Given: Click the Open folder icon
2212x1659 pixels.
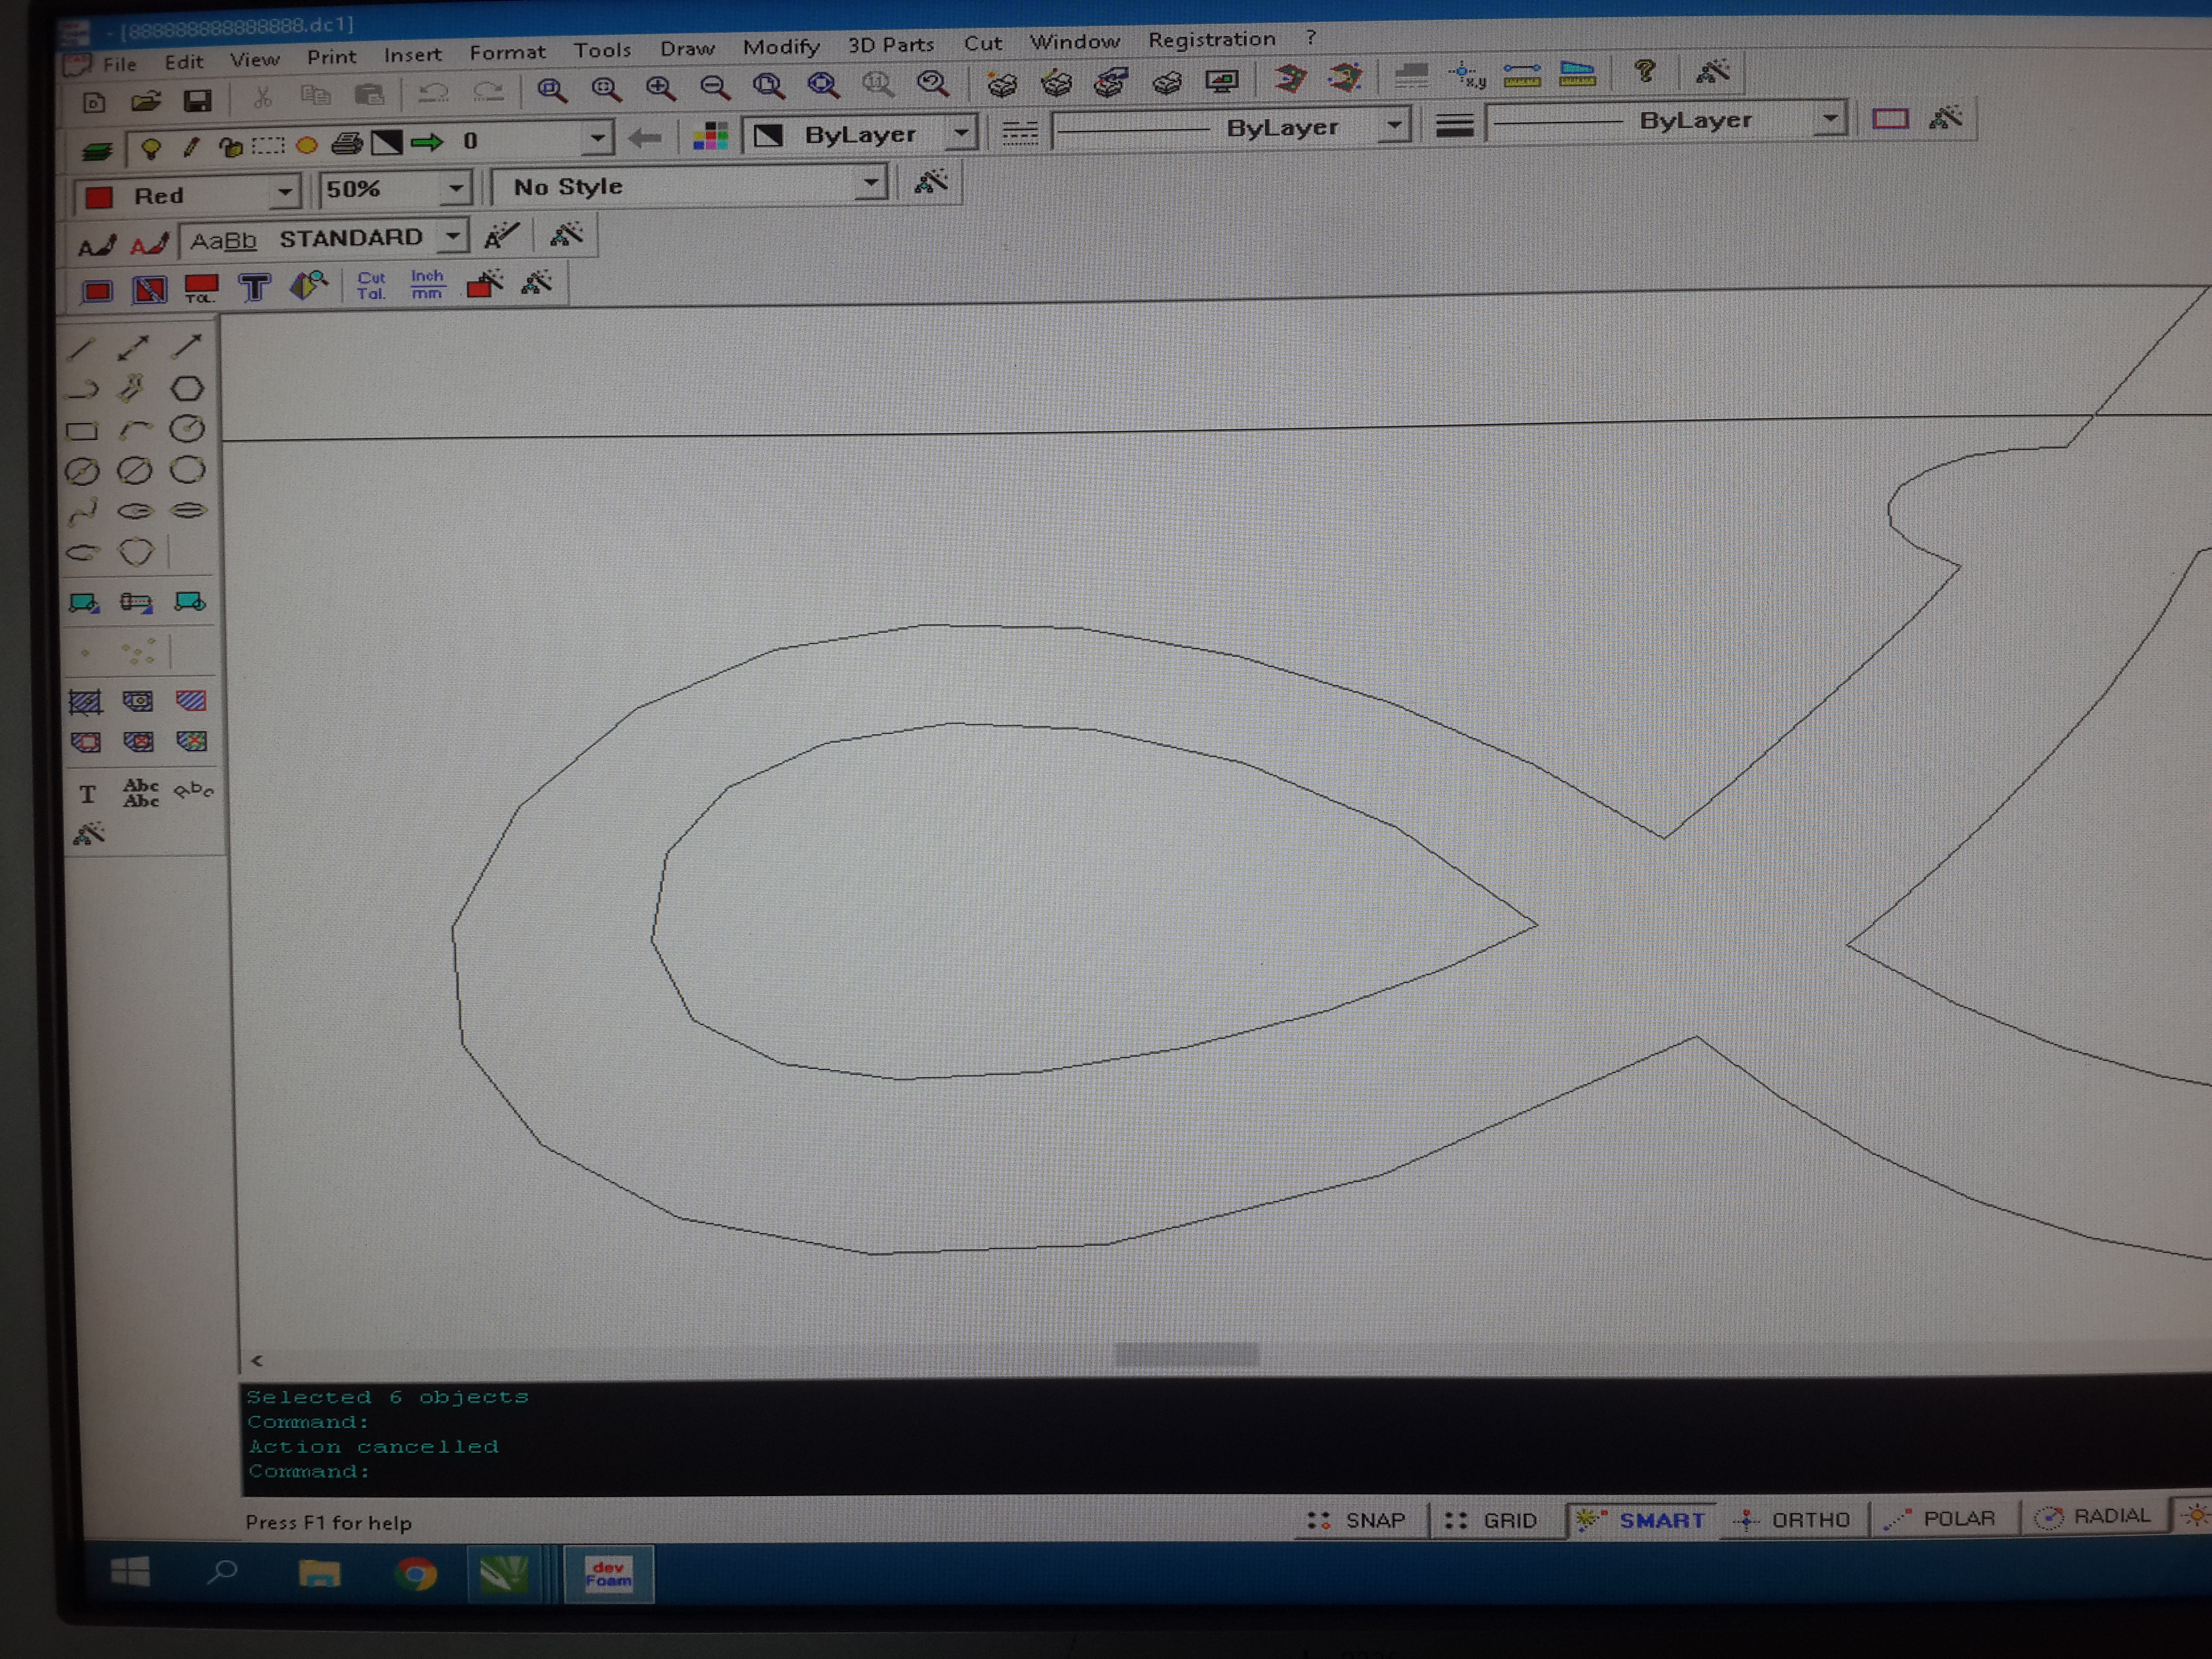Looking at the screenshot, I should pos(145,101).
